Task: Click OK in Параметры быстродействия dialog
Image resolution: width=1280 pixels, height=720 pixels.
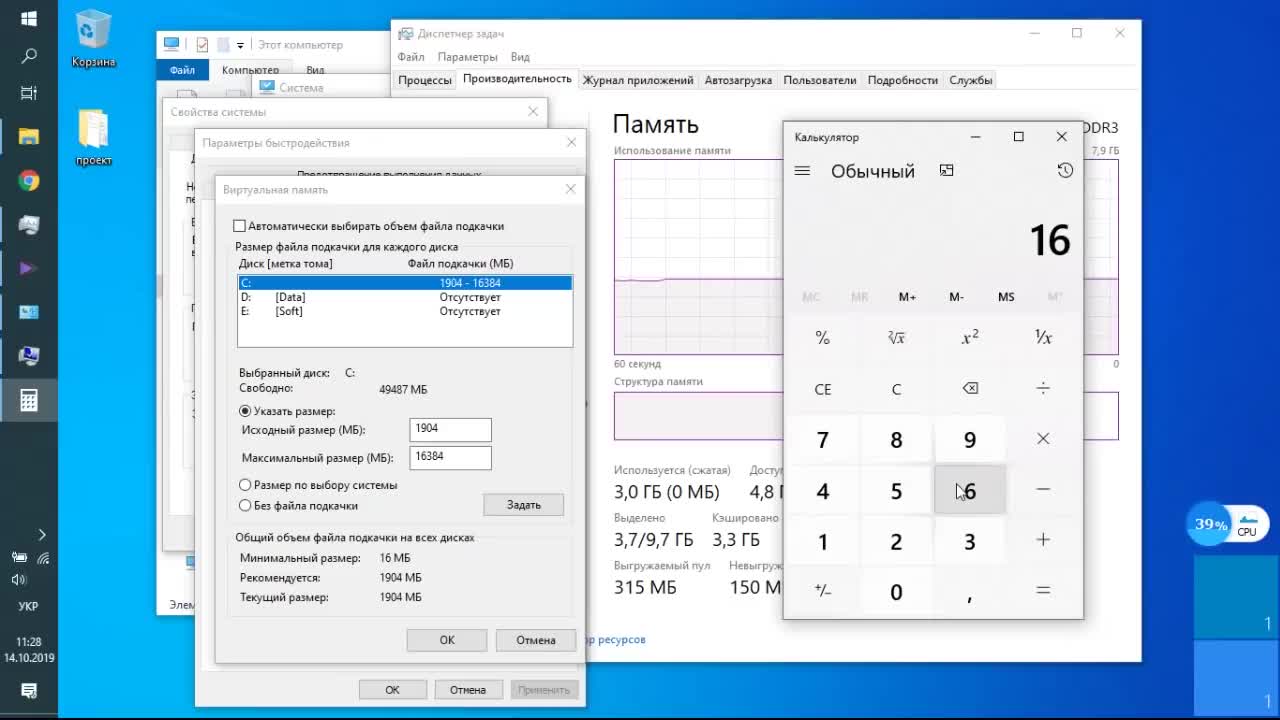Action: pos(392,690)
